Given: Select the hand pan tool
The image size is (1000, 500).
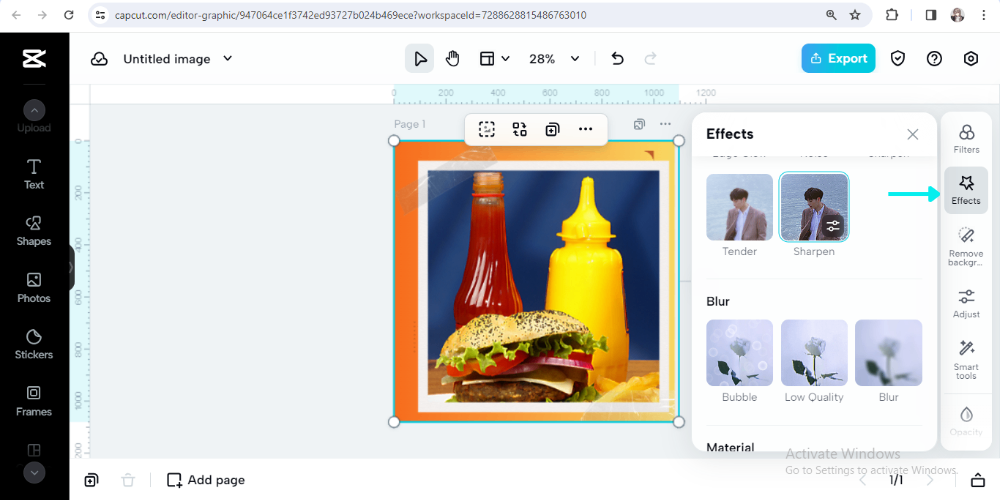Looking at the screenshot, I should 452,59.
